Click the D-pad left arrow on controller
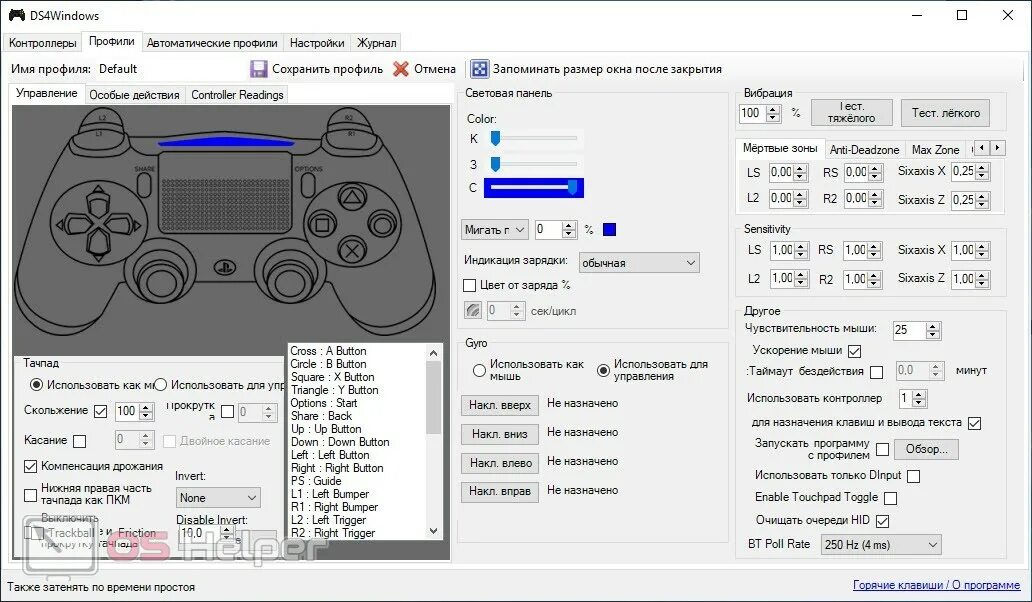The image size is (1032, 602). (x=72, y=224)
